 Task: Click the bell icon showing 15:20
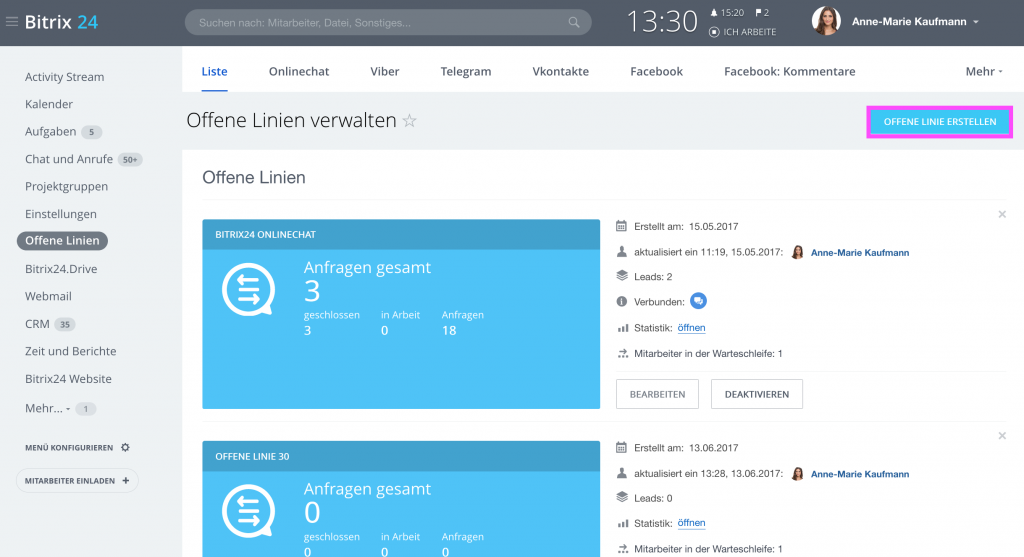pos(714,12)
